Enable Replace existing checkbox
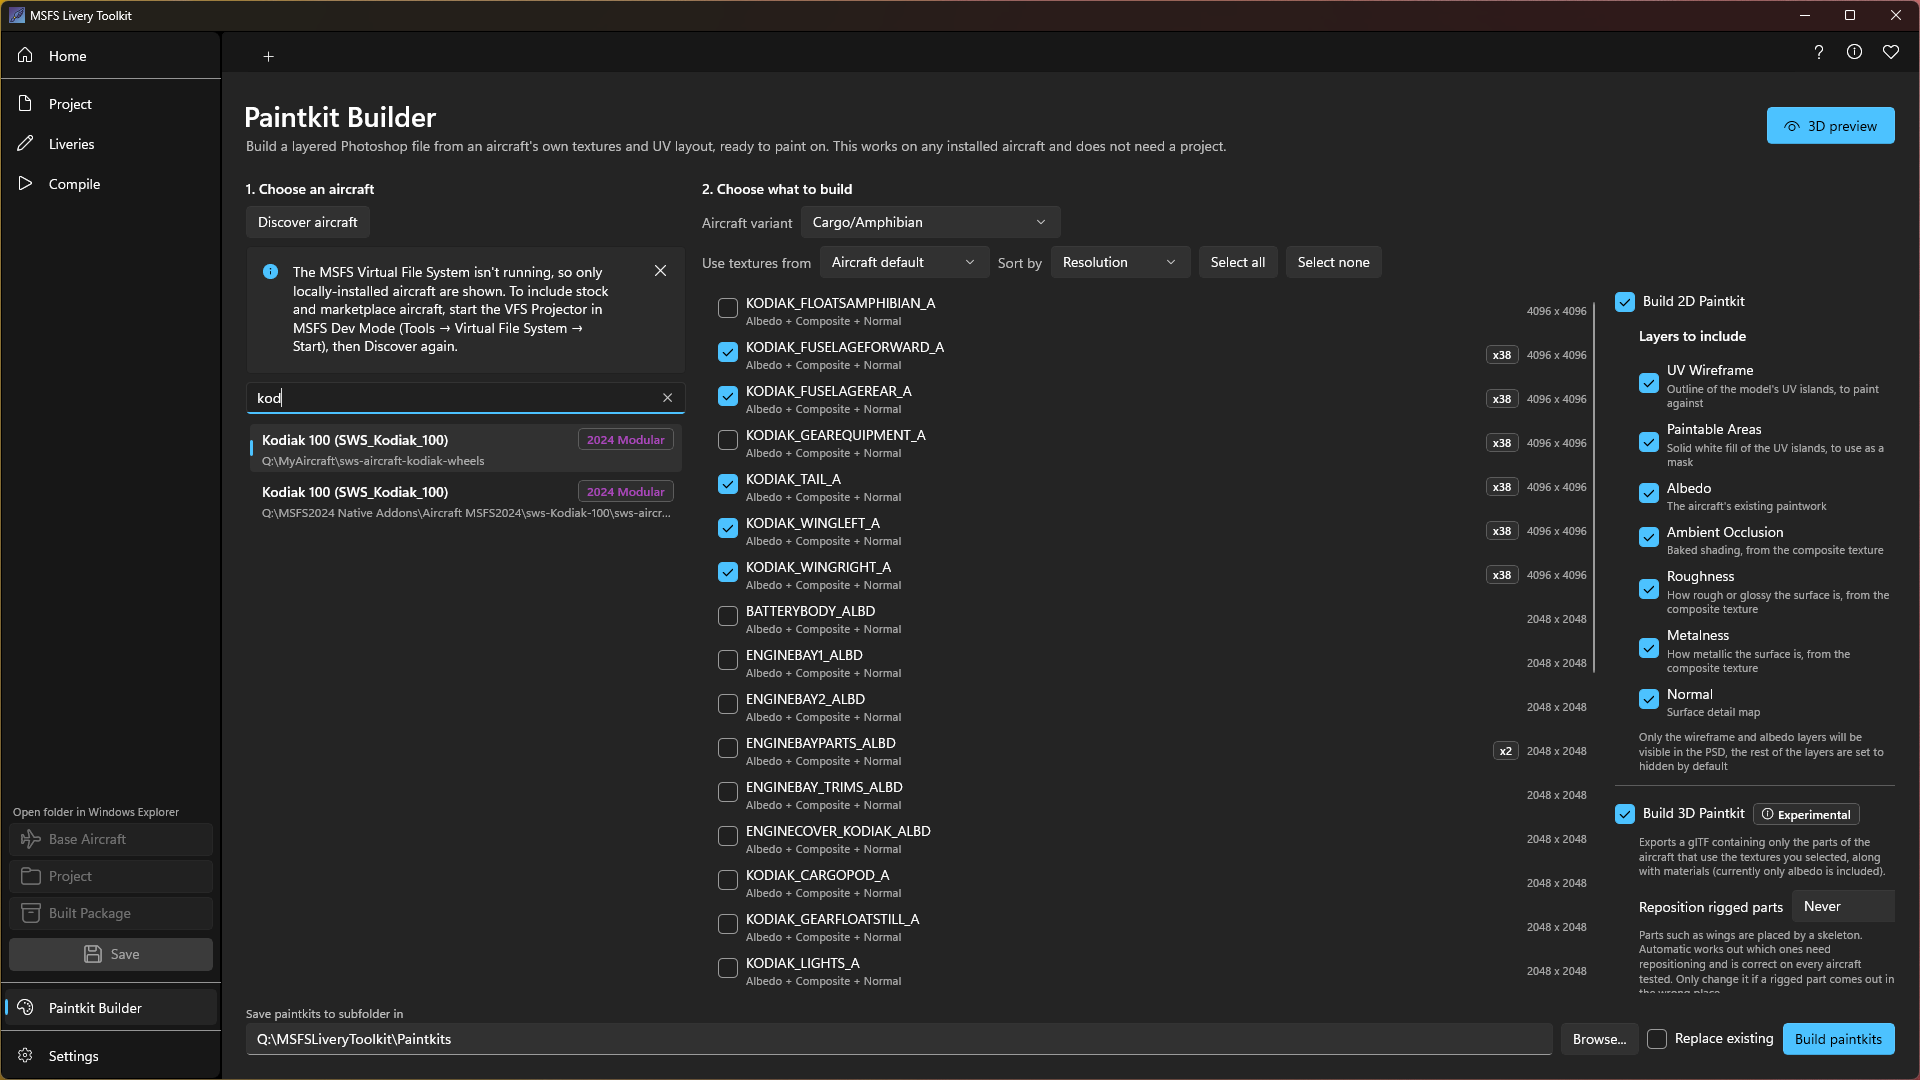This screenshot has height=1080, width=1920. [1657, 1039]
